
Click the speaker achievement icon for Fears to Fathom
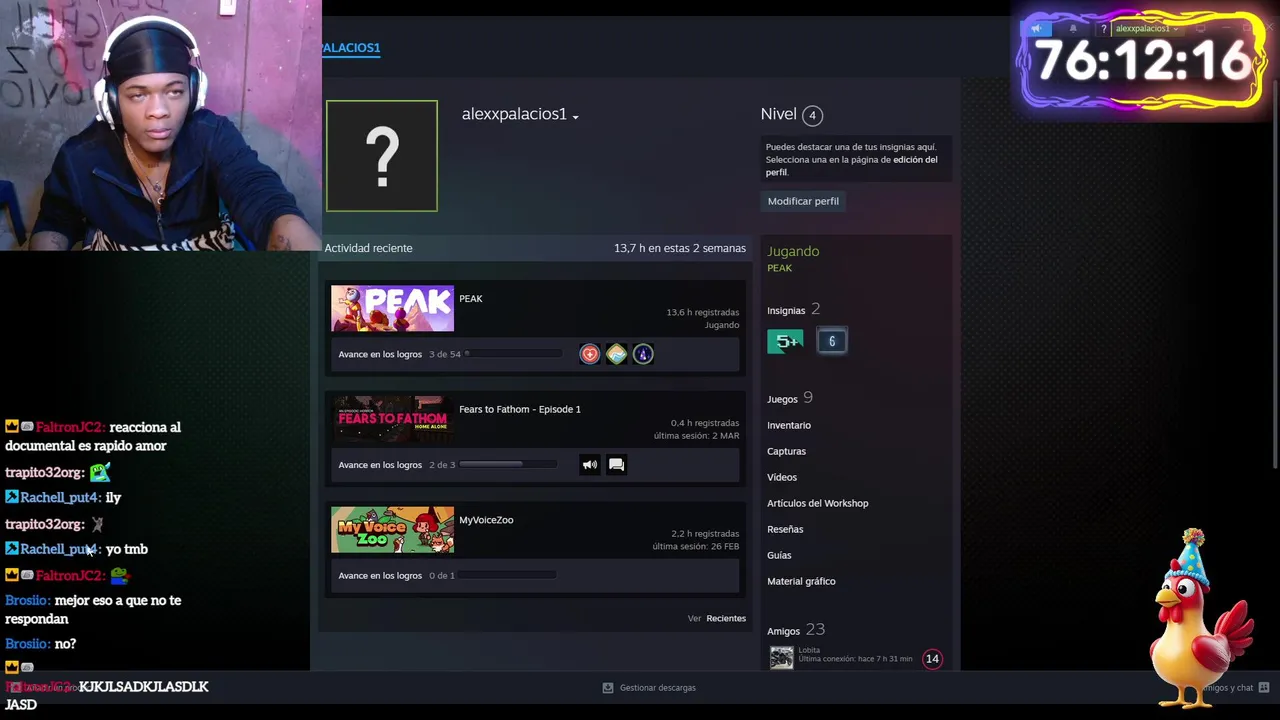tap(590, 464)
